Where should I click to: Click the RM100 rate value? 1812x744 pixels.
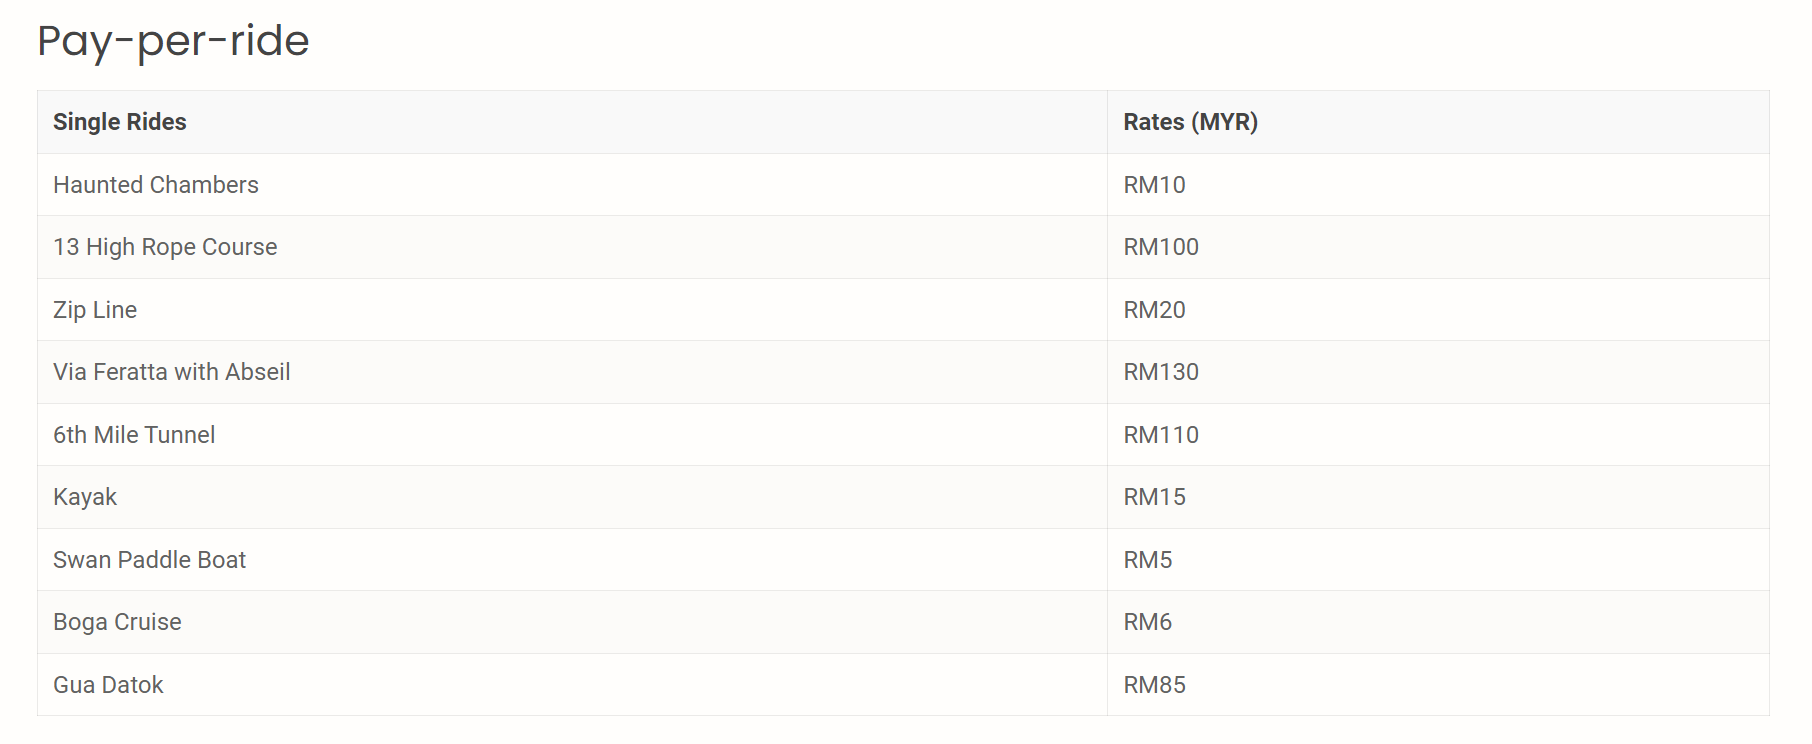1161,247
